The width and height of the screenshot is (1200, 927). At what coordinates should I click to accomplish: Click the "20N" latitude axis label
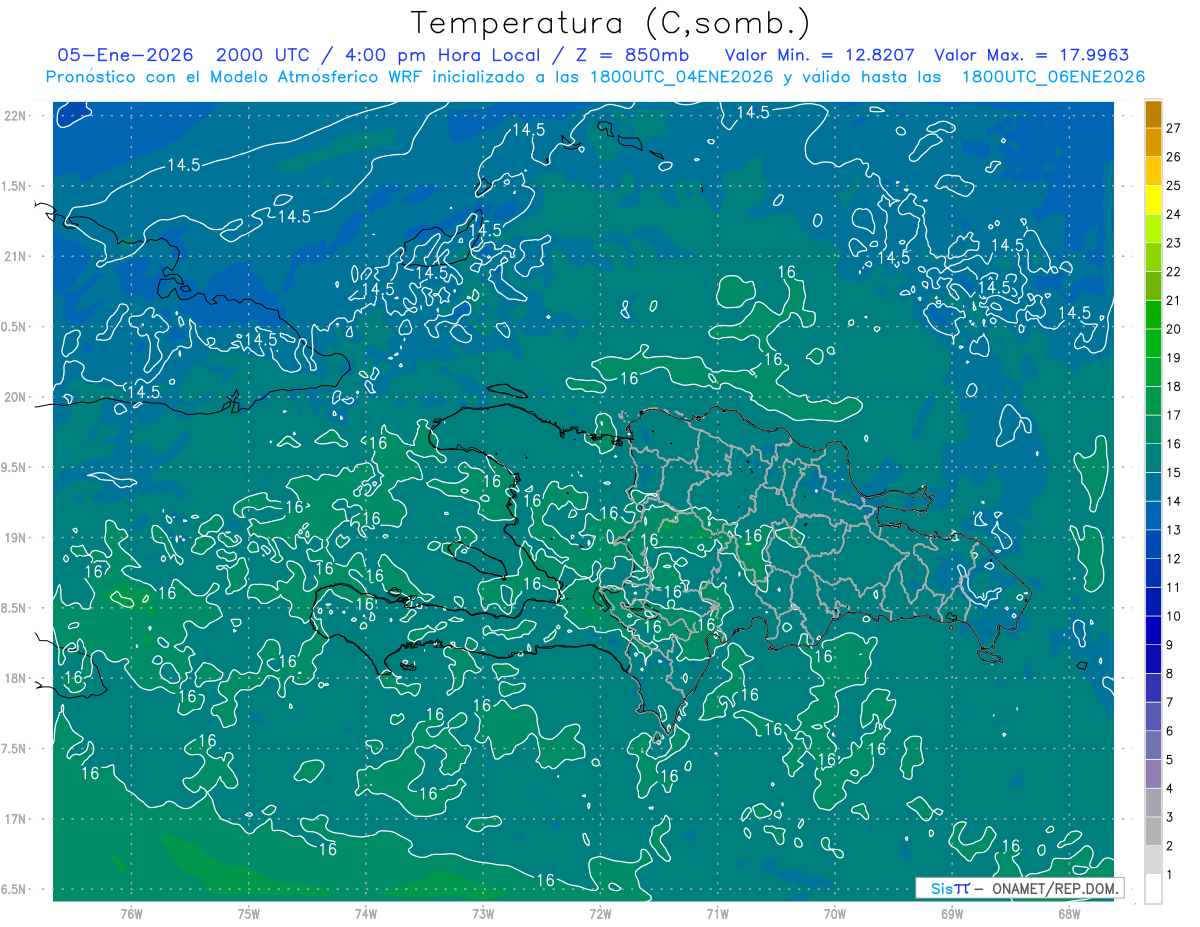tap(17, 397)
